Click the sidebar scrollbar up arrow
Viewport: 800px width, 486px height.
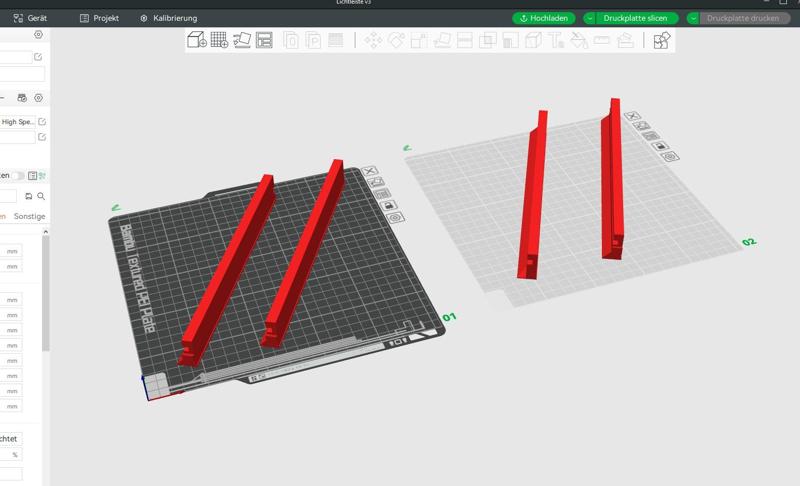pyautogui.click(x=45, y=232)
